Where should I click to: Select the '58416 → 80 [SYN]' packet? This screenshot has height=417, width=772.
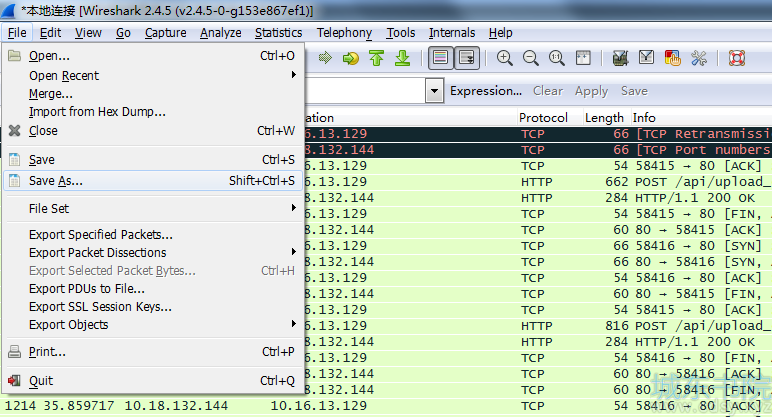click(x=538, y=246)
